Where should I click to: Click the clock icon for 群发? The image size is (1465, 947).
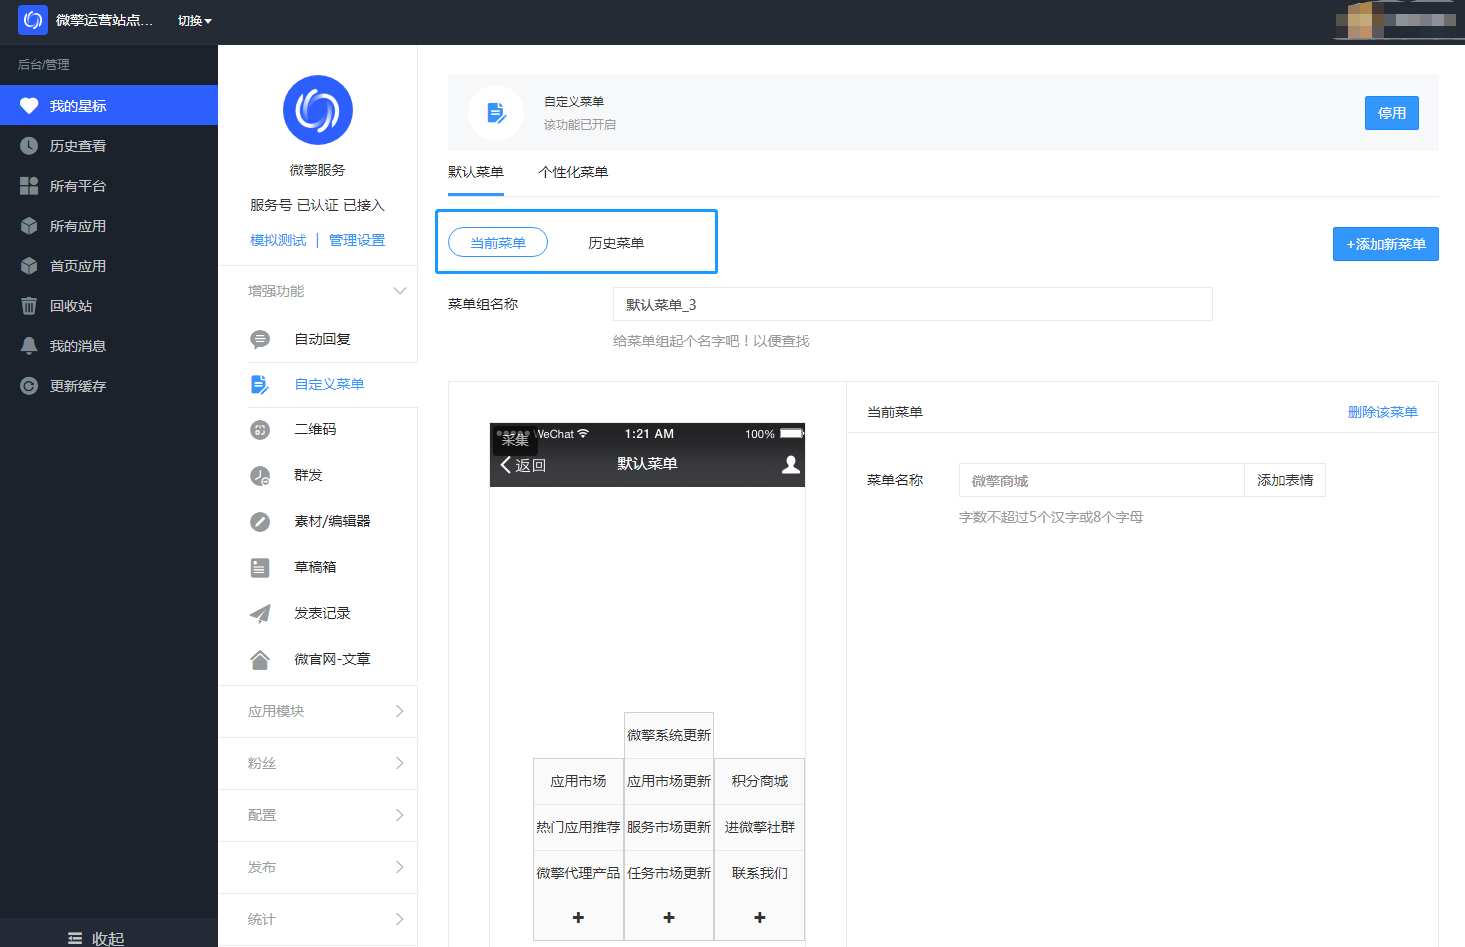pyautogui.click(x=260, y=476)
